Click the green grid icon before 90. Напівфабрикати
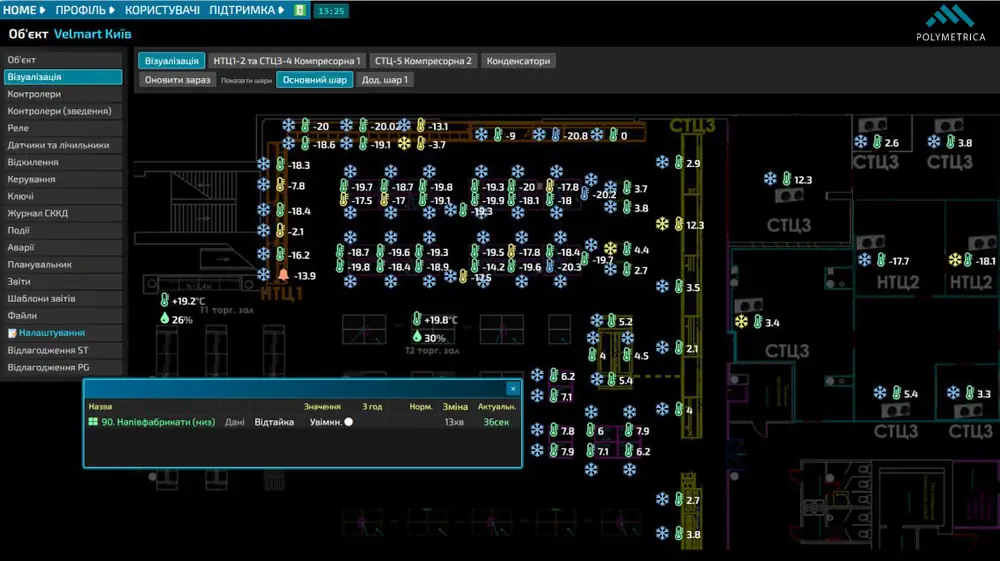 coord(93,422)
